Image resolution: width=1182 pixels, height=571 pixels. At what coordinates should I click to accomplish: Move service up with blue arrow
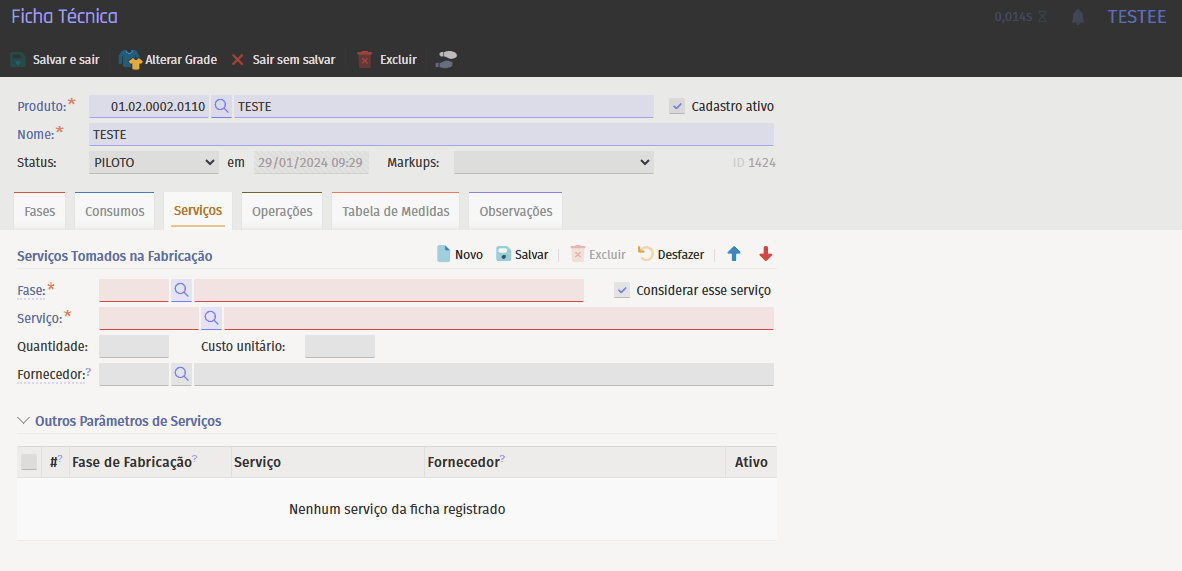(734, 255)
